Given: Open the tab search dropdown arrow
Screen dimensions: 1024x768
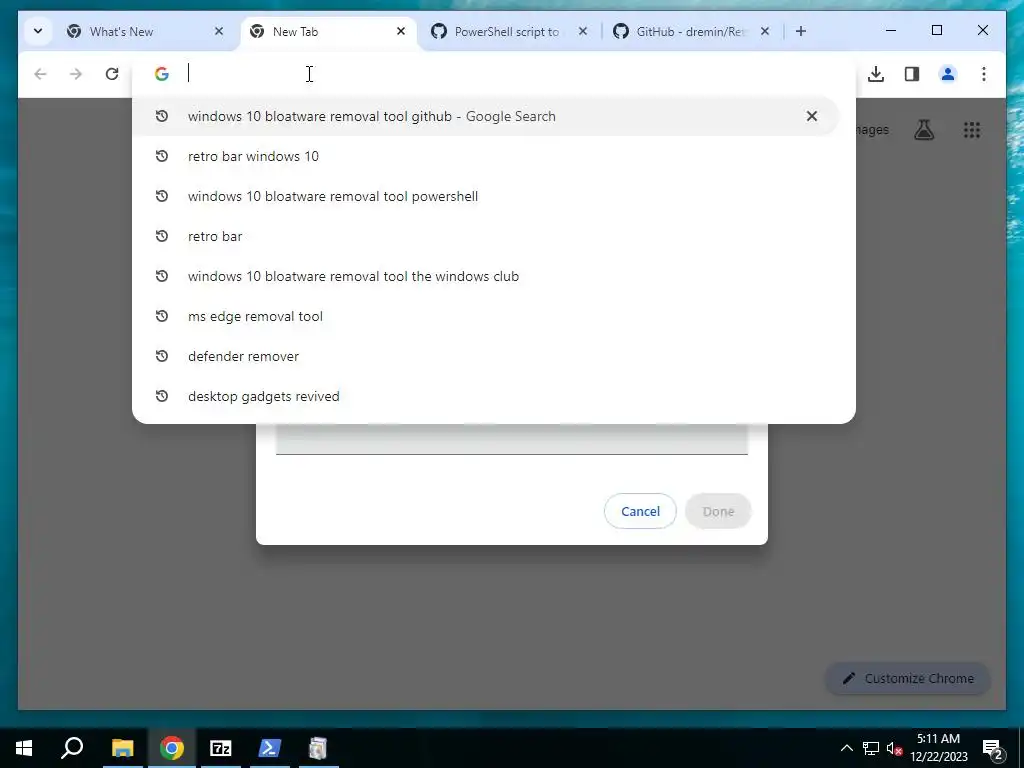Looking at the screenshot, I should 38,31.
